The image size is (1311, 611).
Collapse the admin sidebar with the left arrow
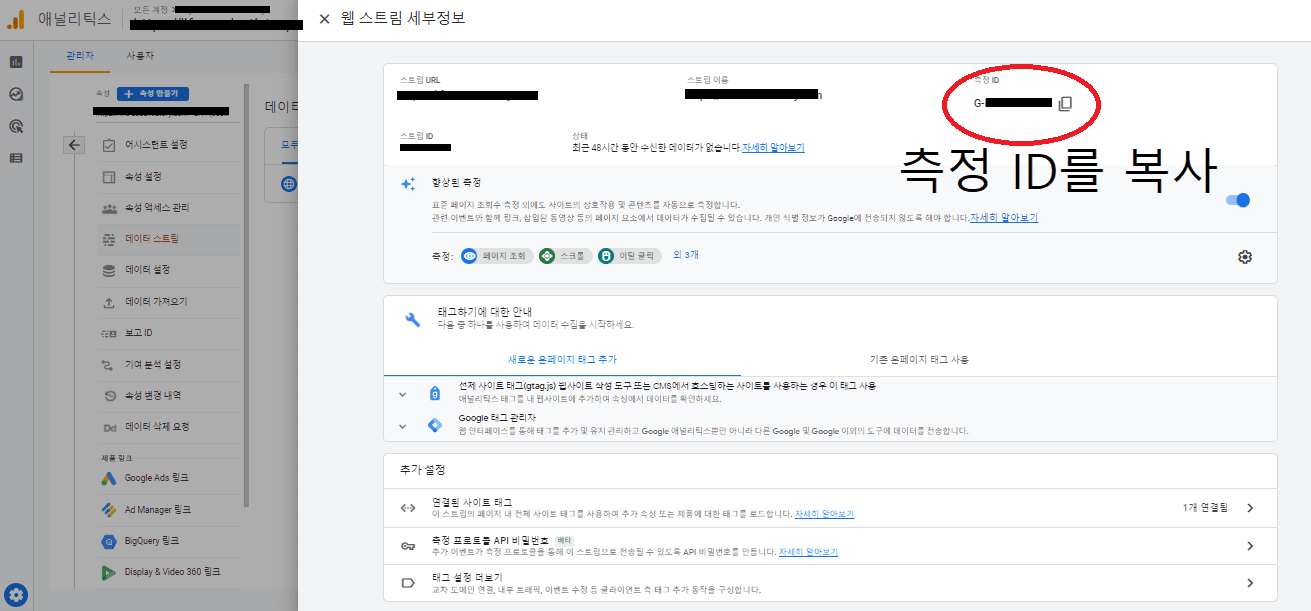pos(74,144)
